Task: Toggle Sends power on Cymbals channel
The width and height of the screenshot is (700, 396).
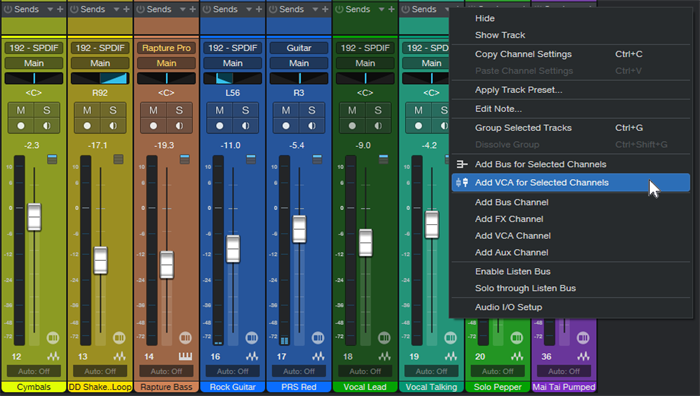Action: [8, 9]
